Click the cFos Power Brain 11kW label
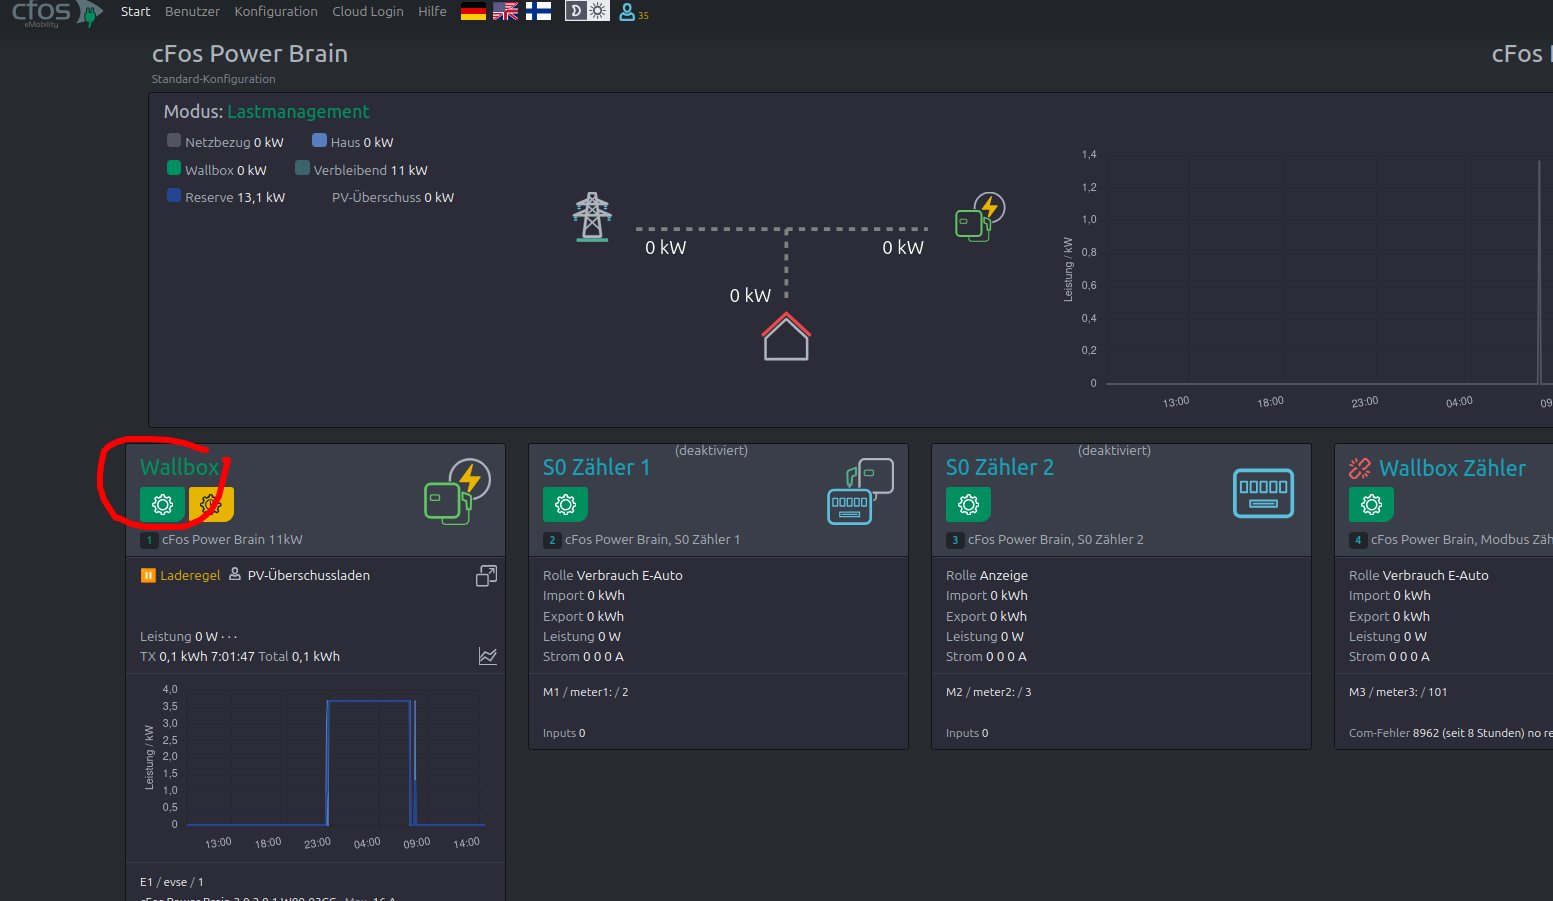The image size is (1553, 901). click(x=232, y=539)
